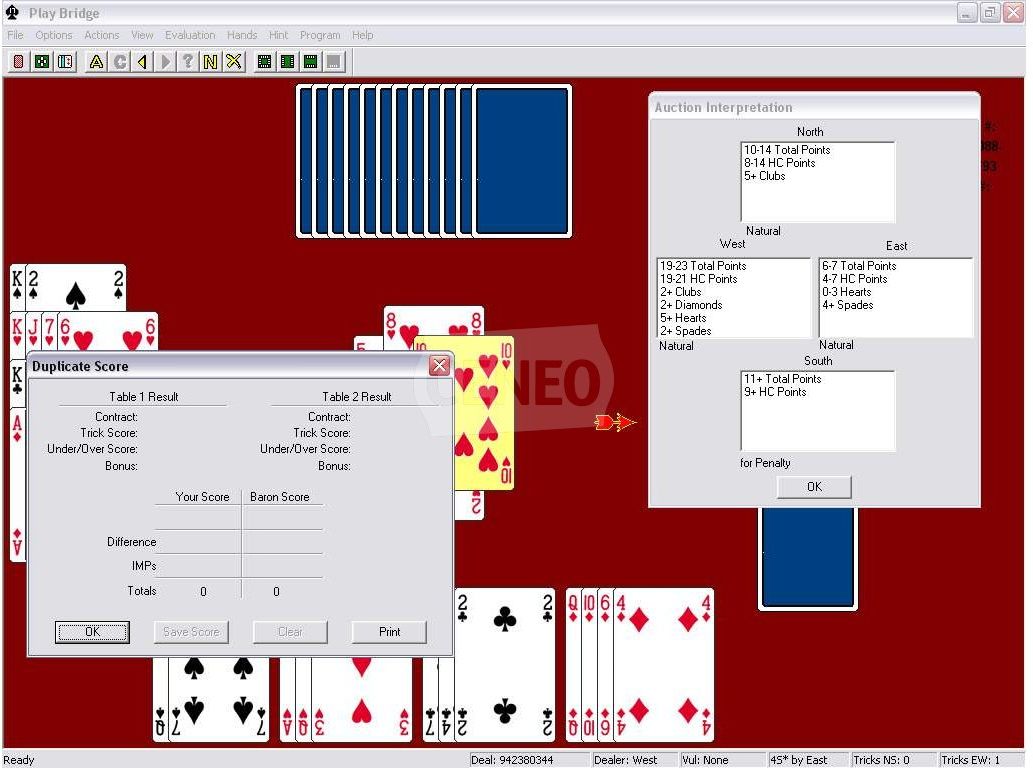Click OK in the Duplicate Score dialog
The image size is (1033, 768).
pyautogui.click(x=91, y=632)
